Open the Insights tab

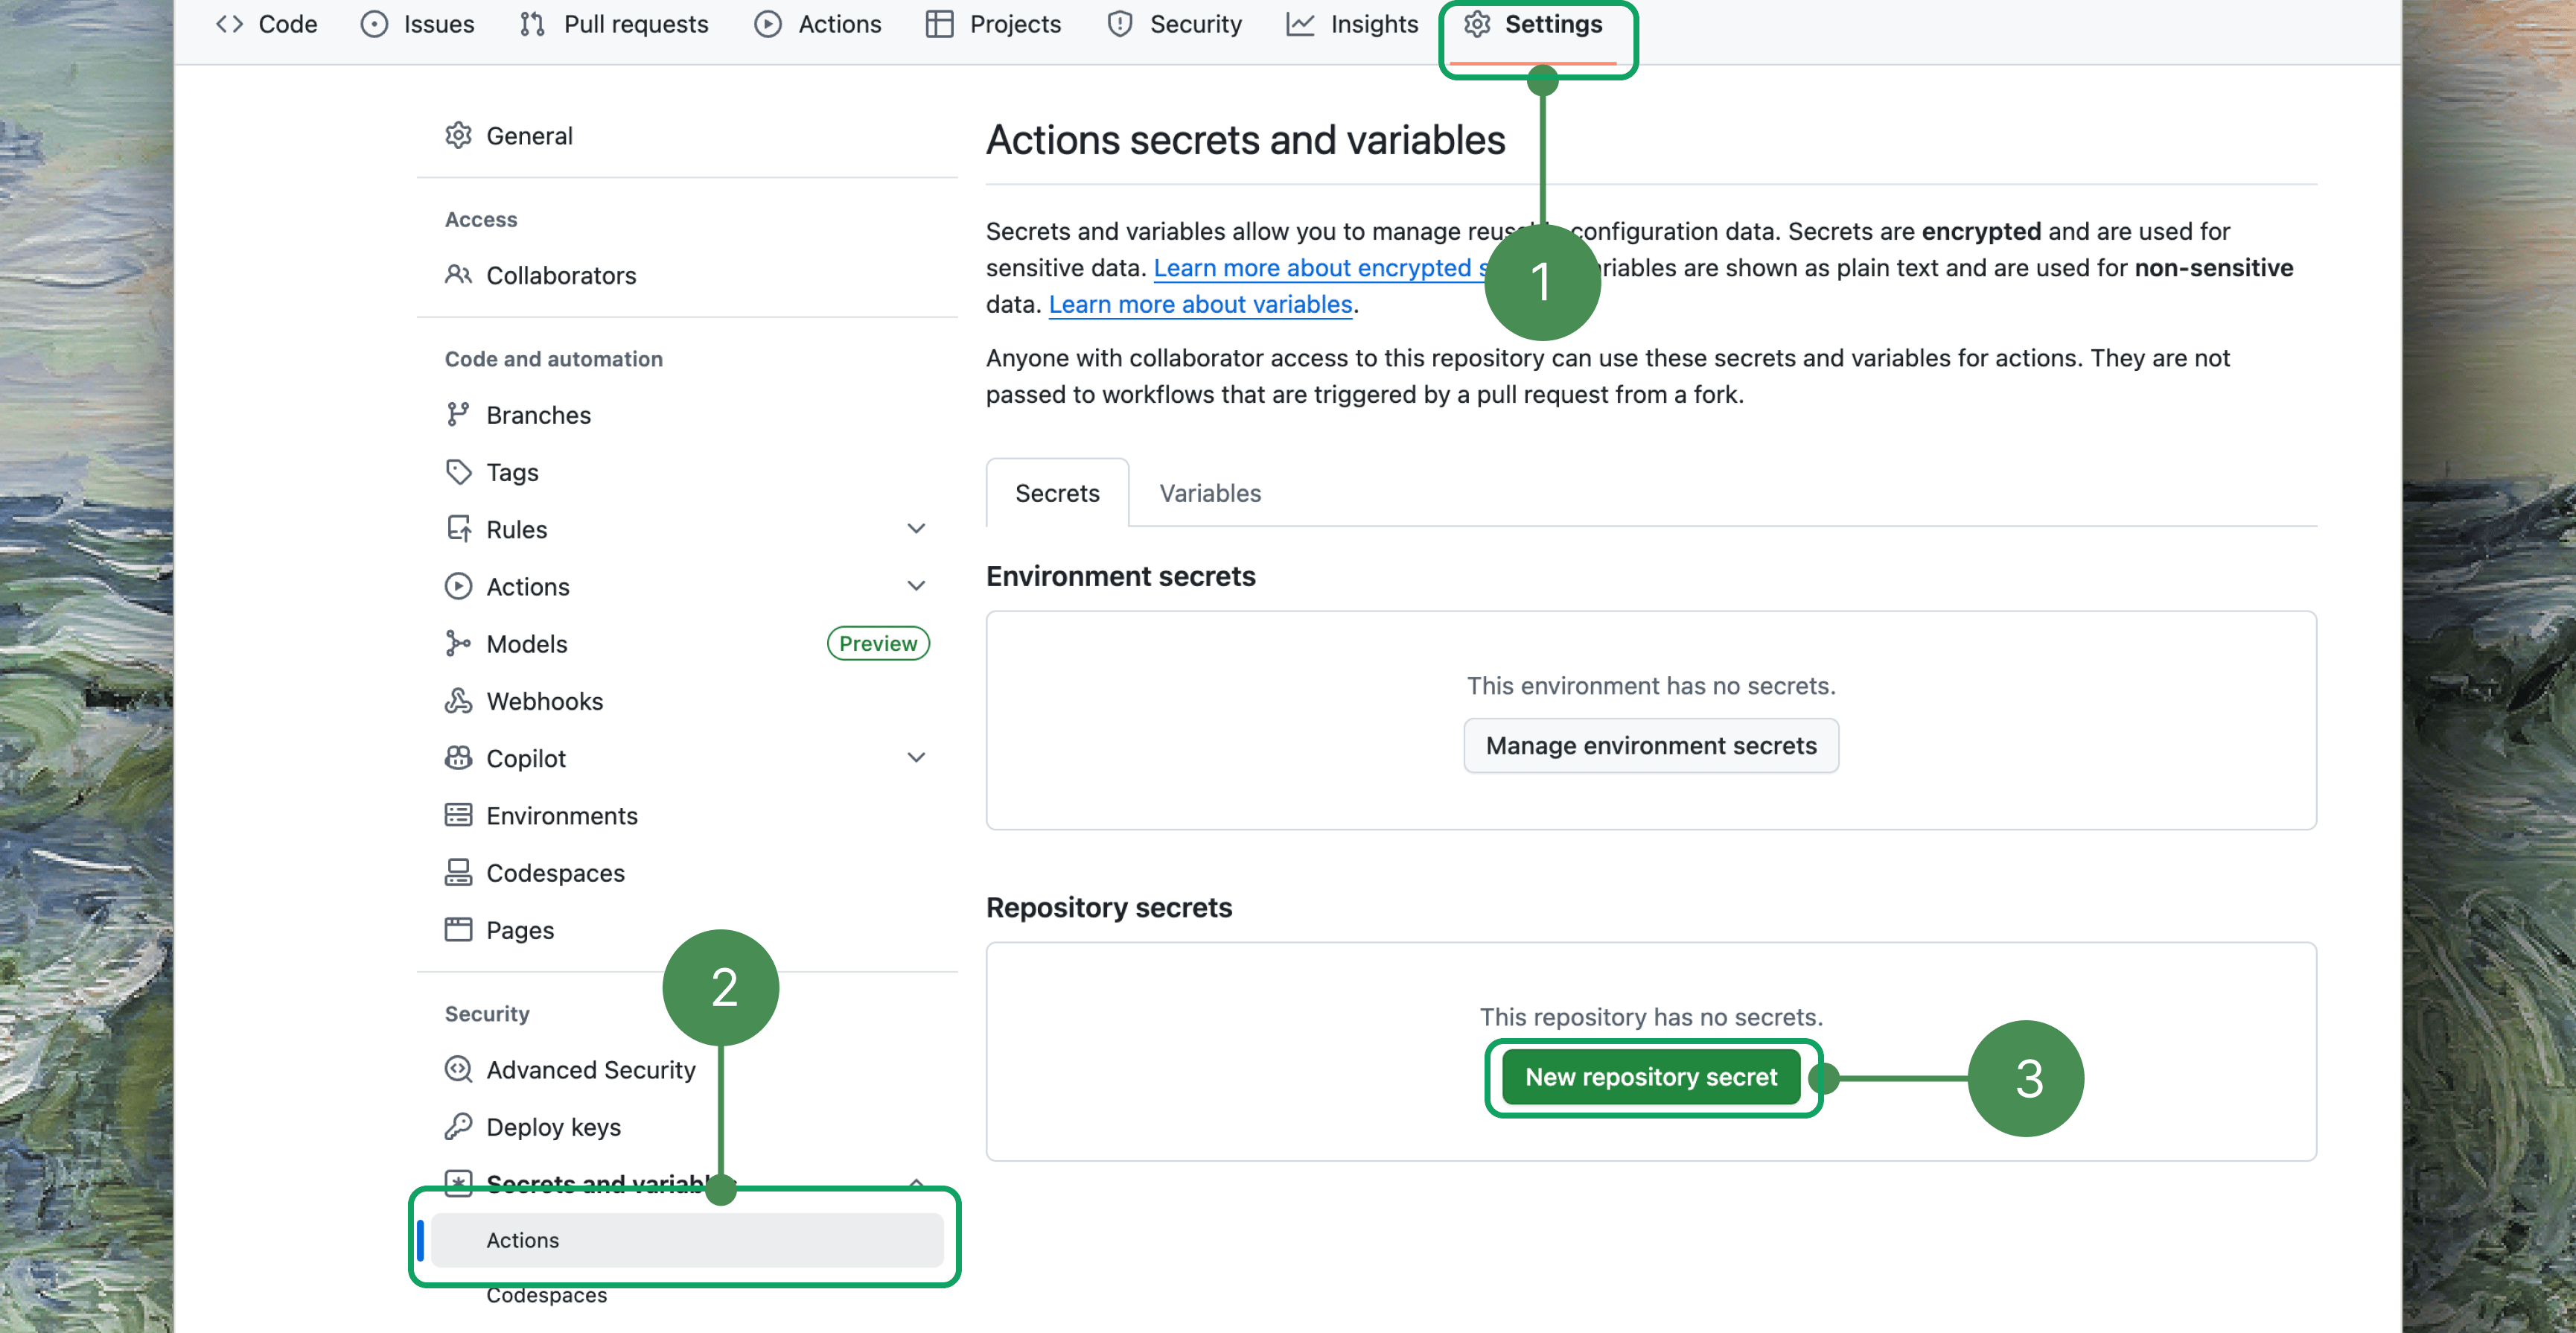point(1353,24)
